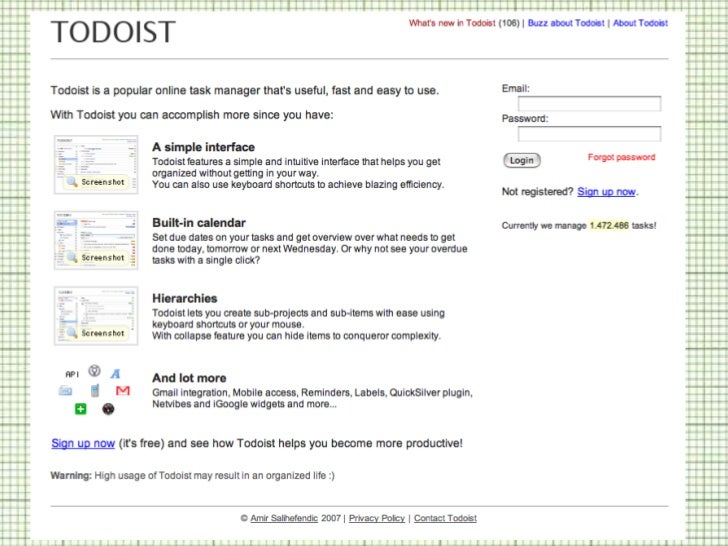Click the Built-in calendar heading
728x546 pixels.
199,223
